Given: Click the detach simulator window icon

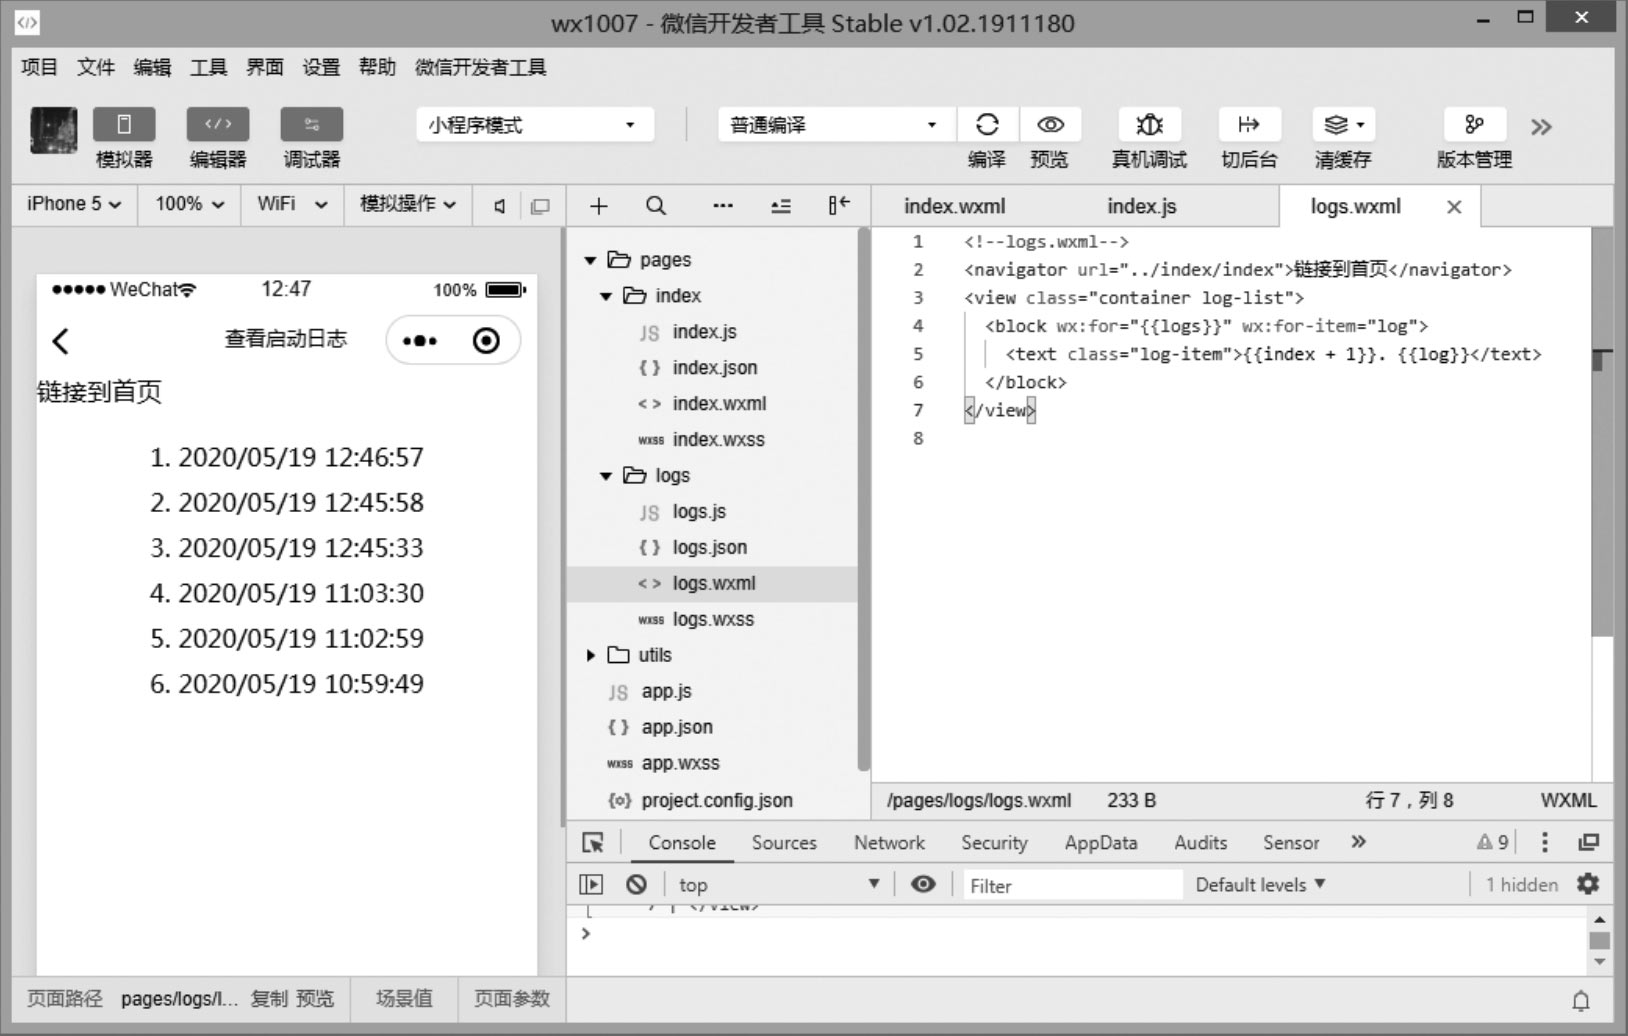Looking at the screenshot, I should click(540, 206).
